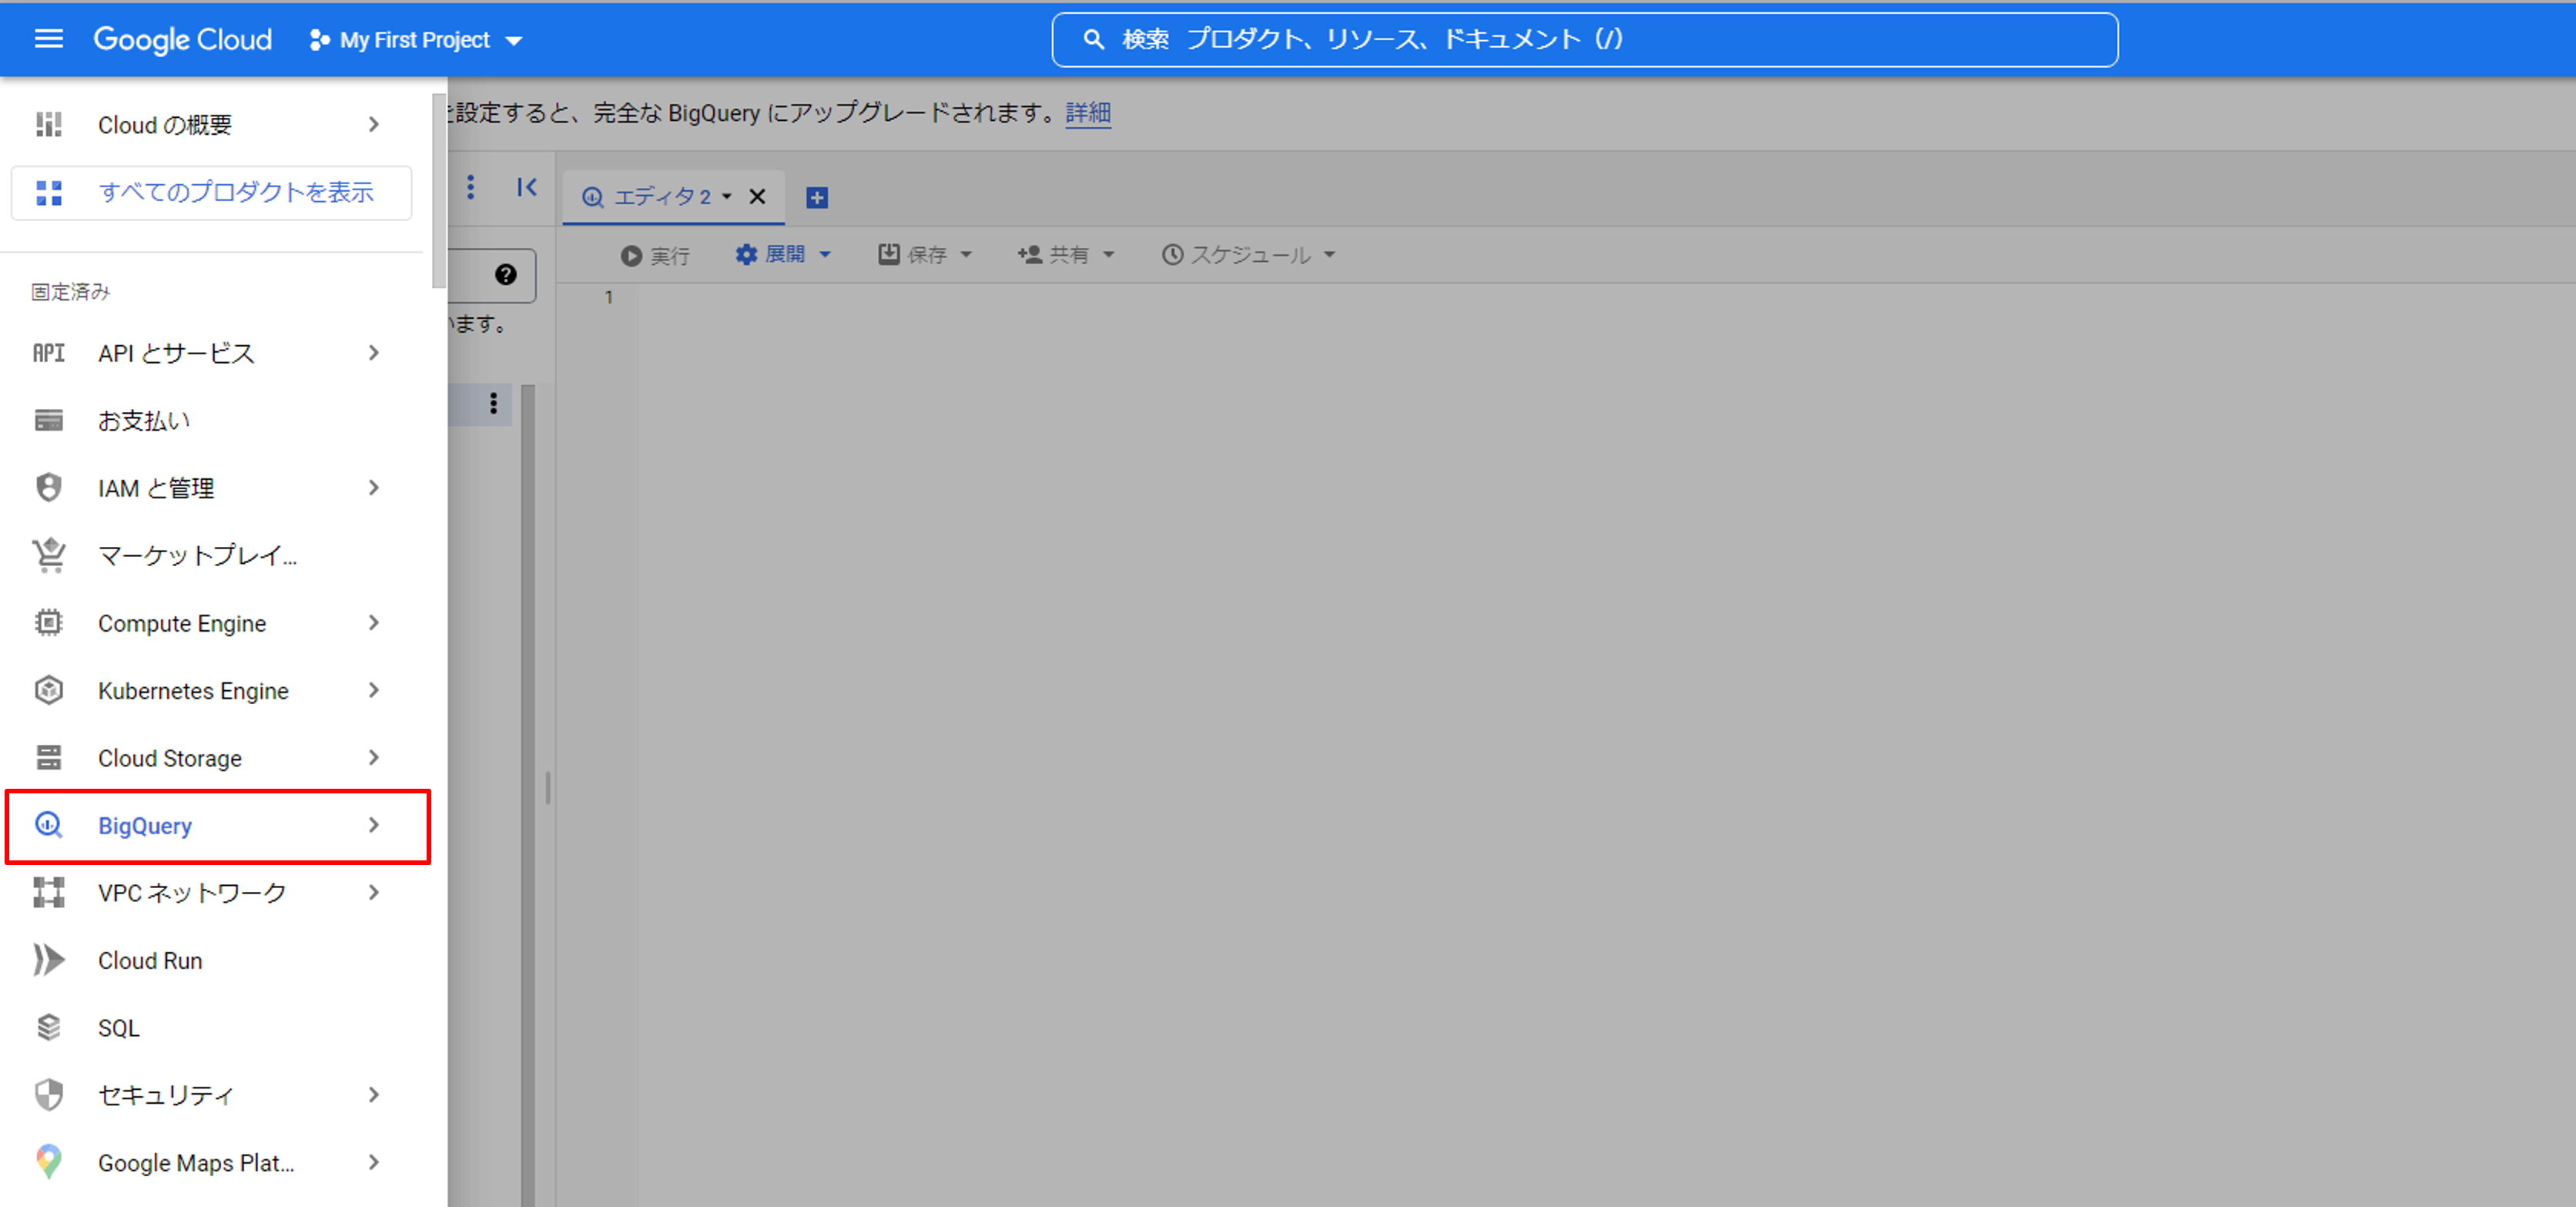Open the 展開 settings dropdown

783,255
